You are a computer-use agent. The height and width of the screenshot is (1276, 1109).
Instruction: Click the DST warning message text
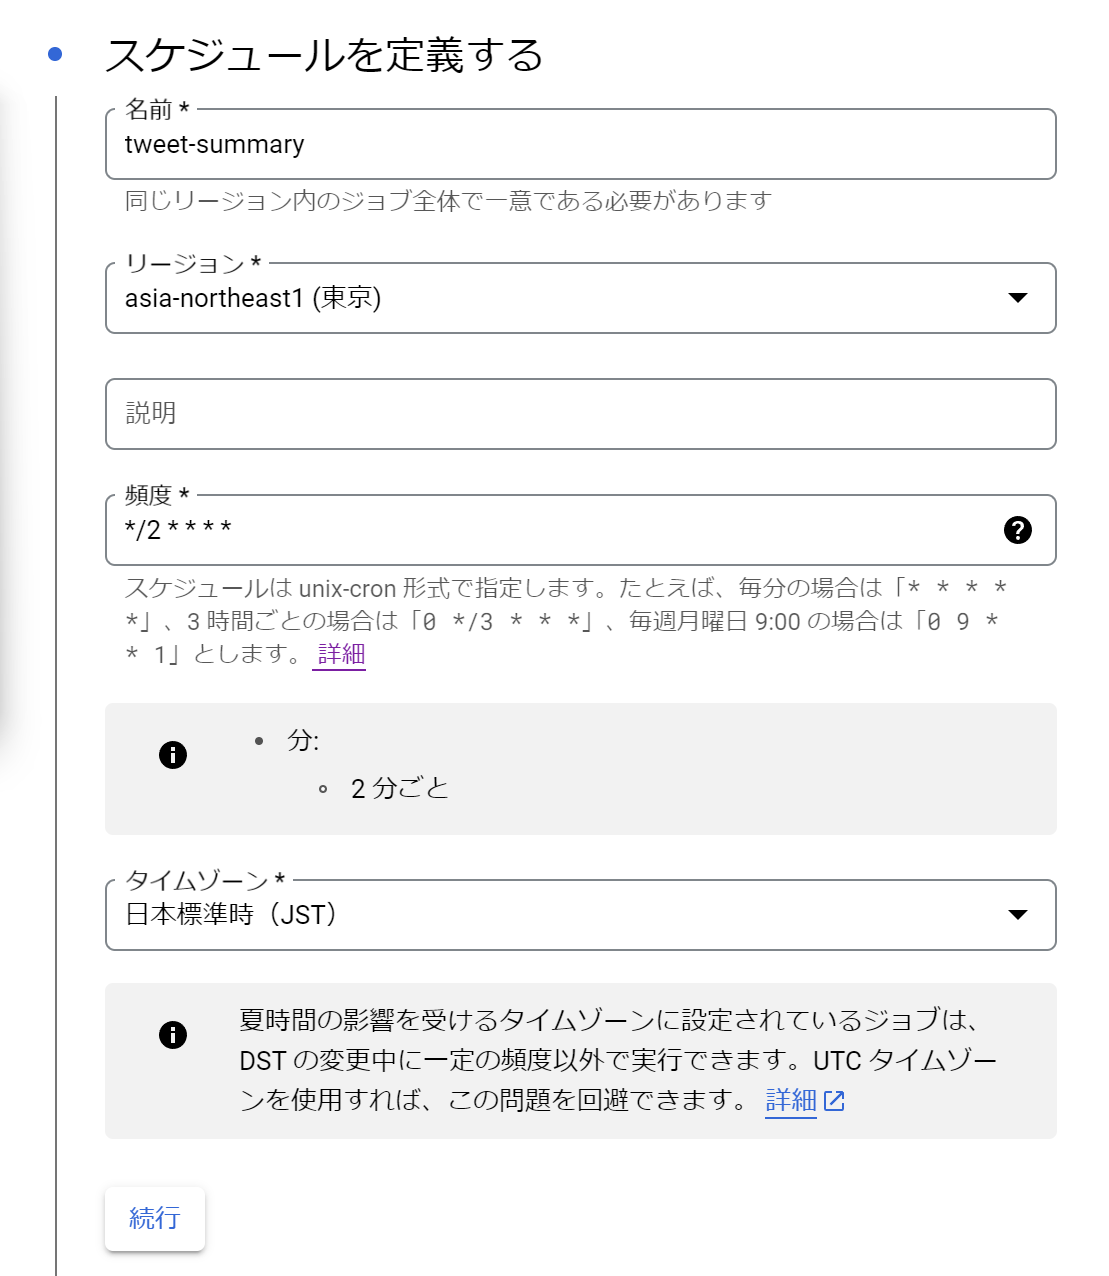(618, 1060)
